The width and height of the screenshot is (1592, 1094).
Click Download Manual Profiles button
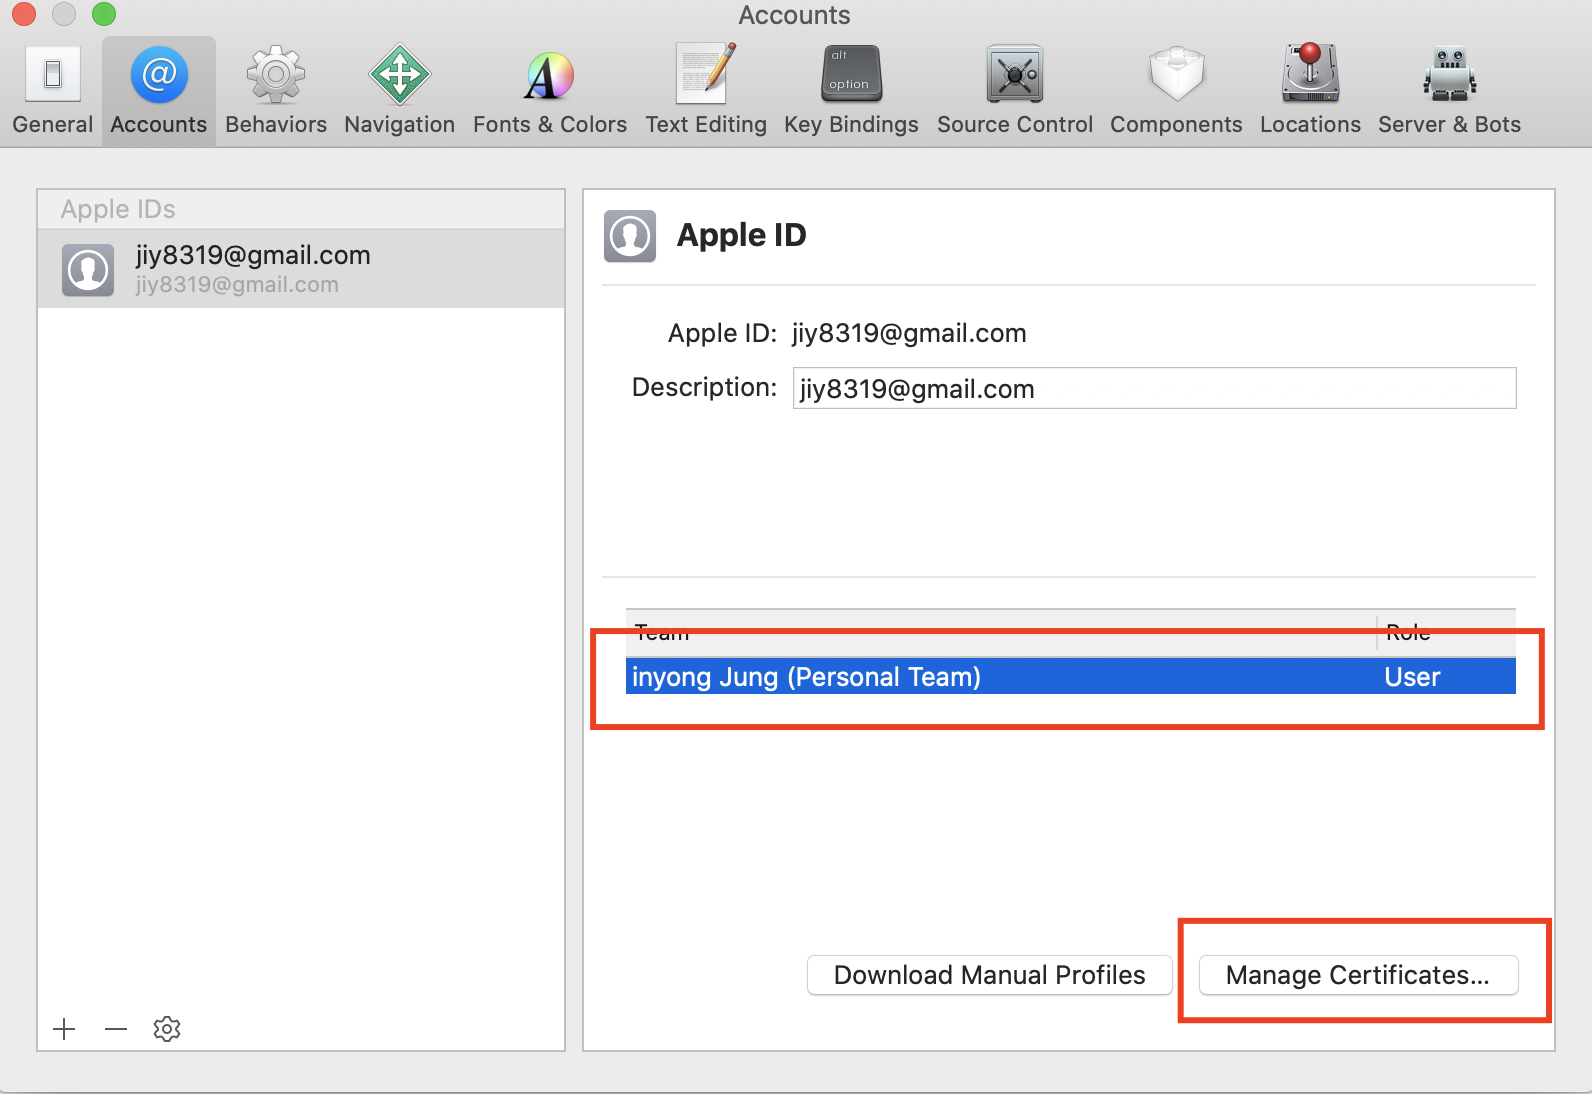tap(989, 975)
